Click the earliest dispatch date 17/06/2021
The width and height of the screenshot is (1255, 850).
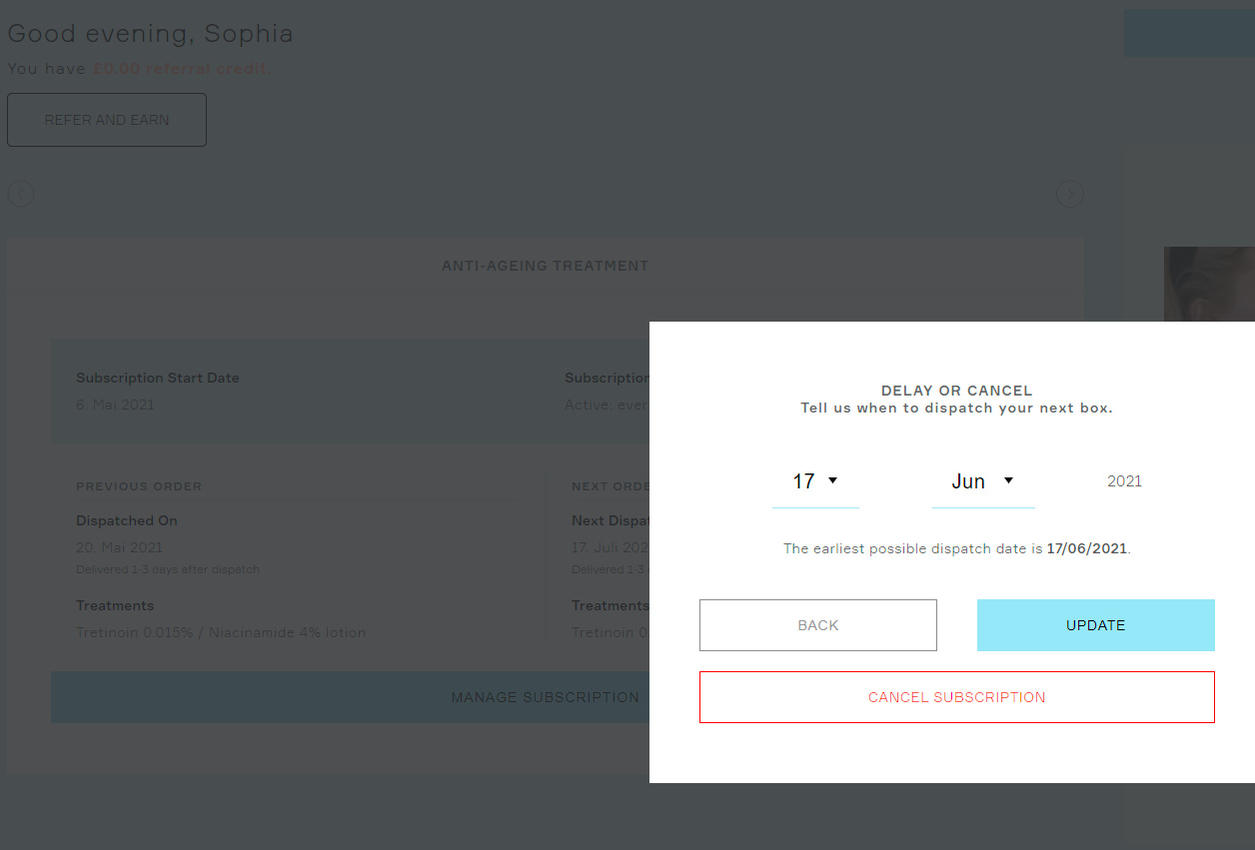click(1086, 549)
